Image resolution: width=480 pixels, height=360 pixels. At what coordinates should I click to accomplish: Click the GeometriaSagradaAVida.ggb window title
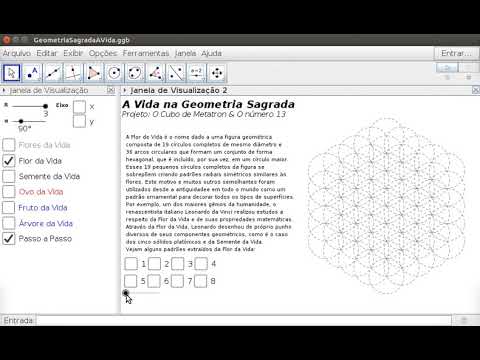tap(81, 40)
